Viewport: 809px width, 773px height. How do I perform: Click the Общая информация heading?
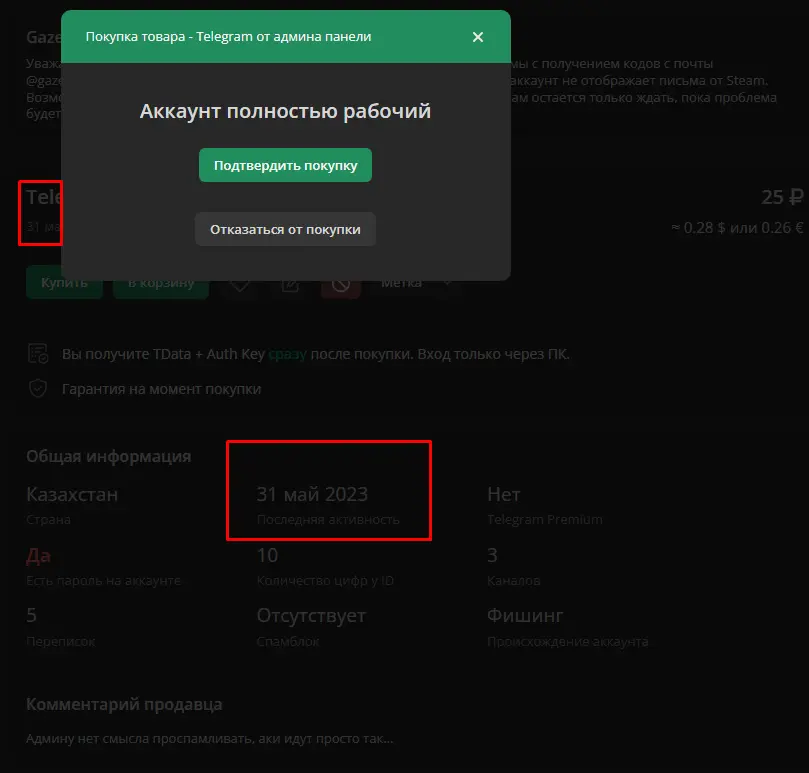[x=109, y=456]
